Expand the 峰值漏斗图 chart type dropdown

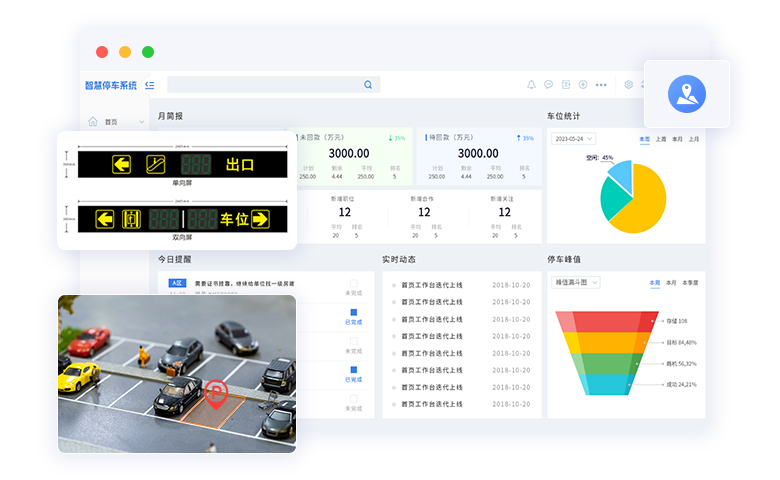click(x=576, y=283)
